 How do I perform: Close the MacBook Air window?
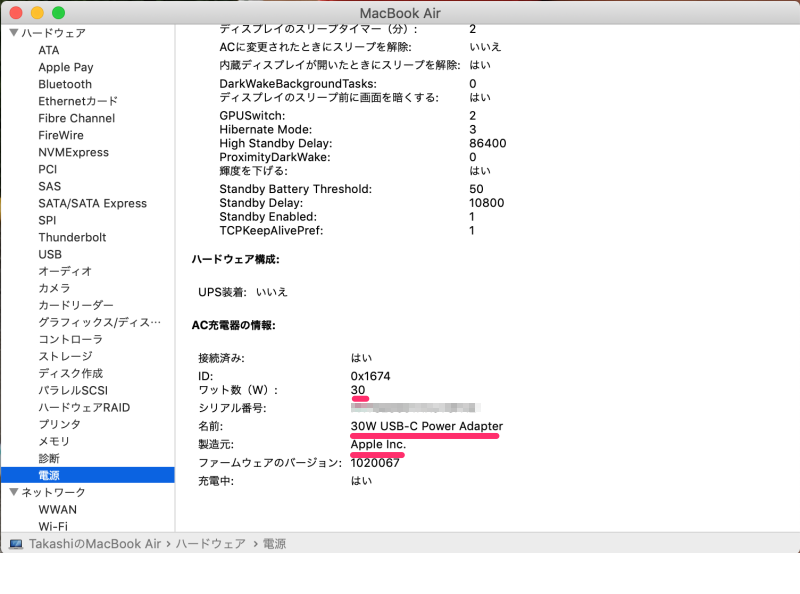16,13
